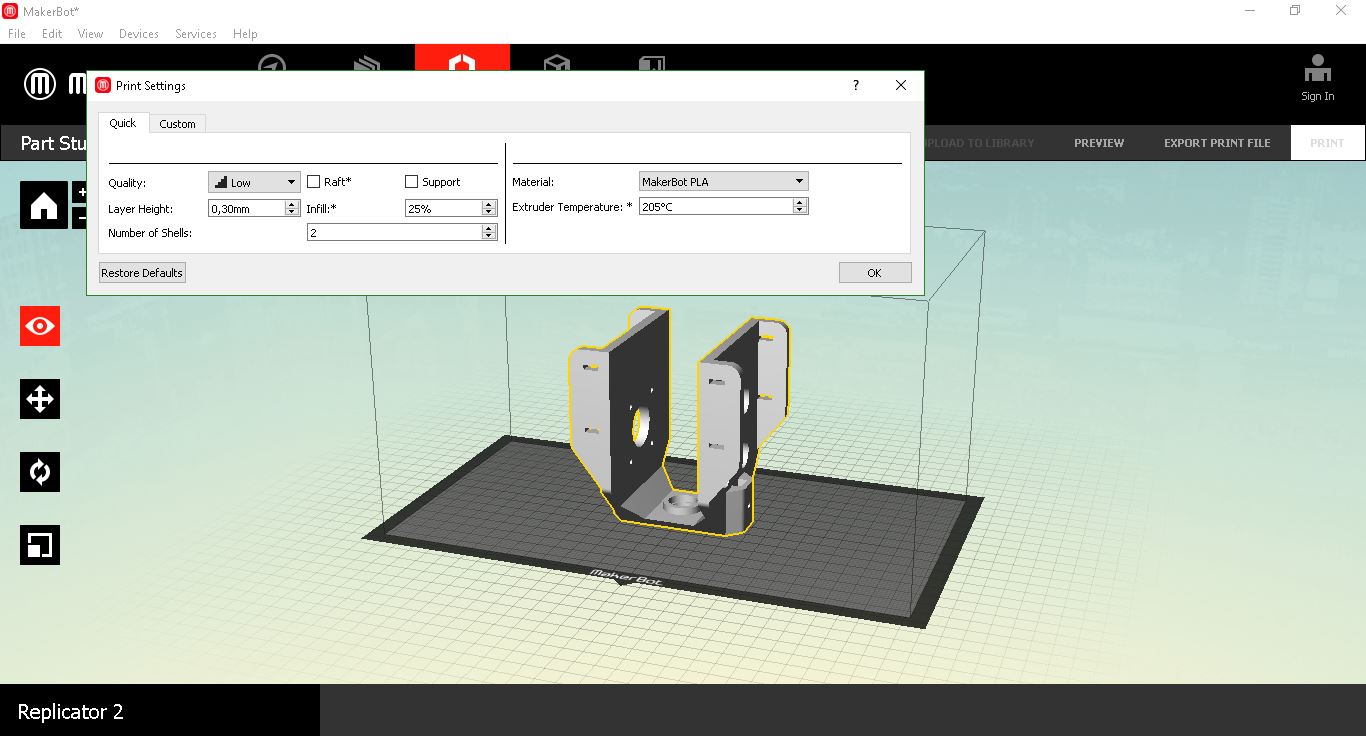The height and width of the screenshot is (736, 1366).
Task: Increase Layer Height with up arrow
Action: click(292, 204)
